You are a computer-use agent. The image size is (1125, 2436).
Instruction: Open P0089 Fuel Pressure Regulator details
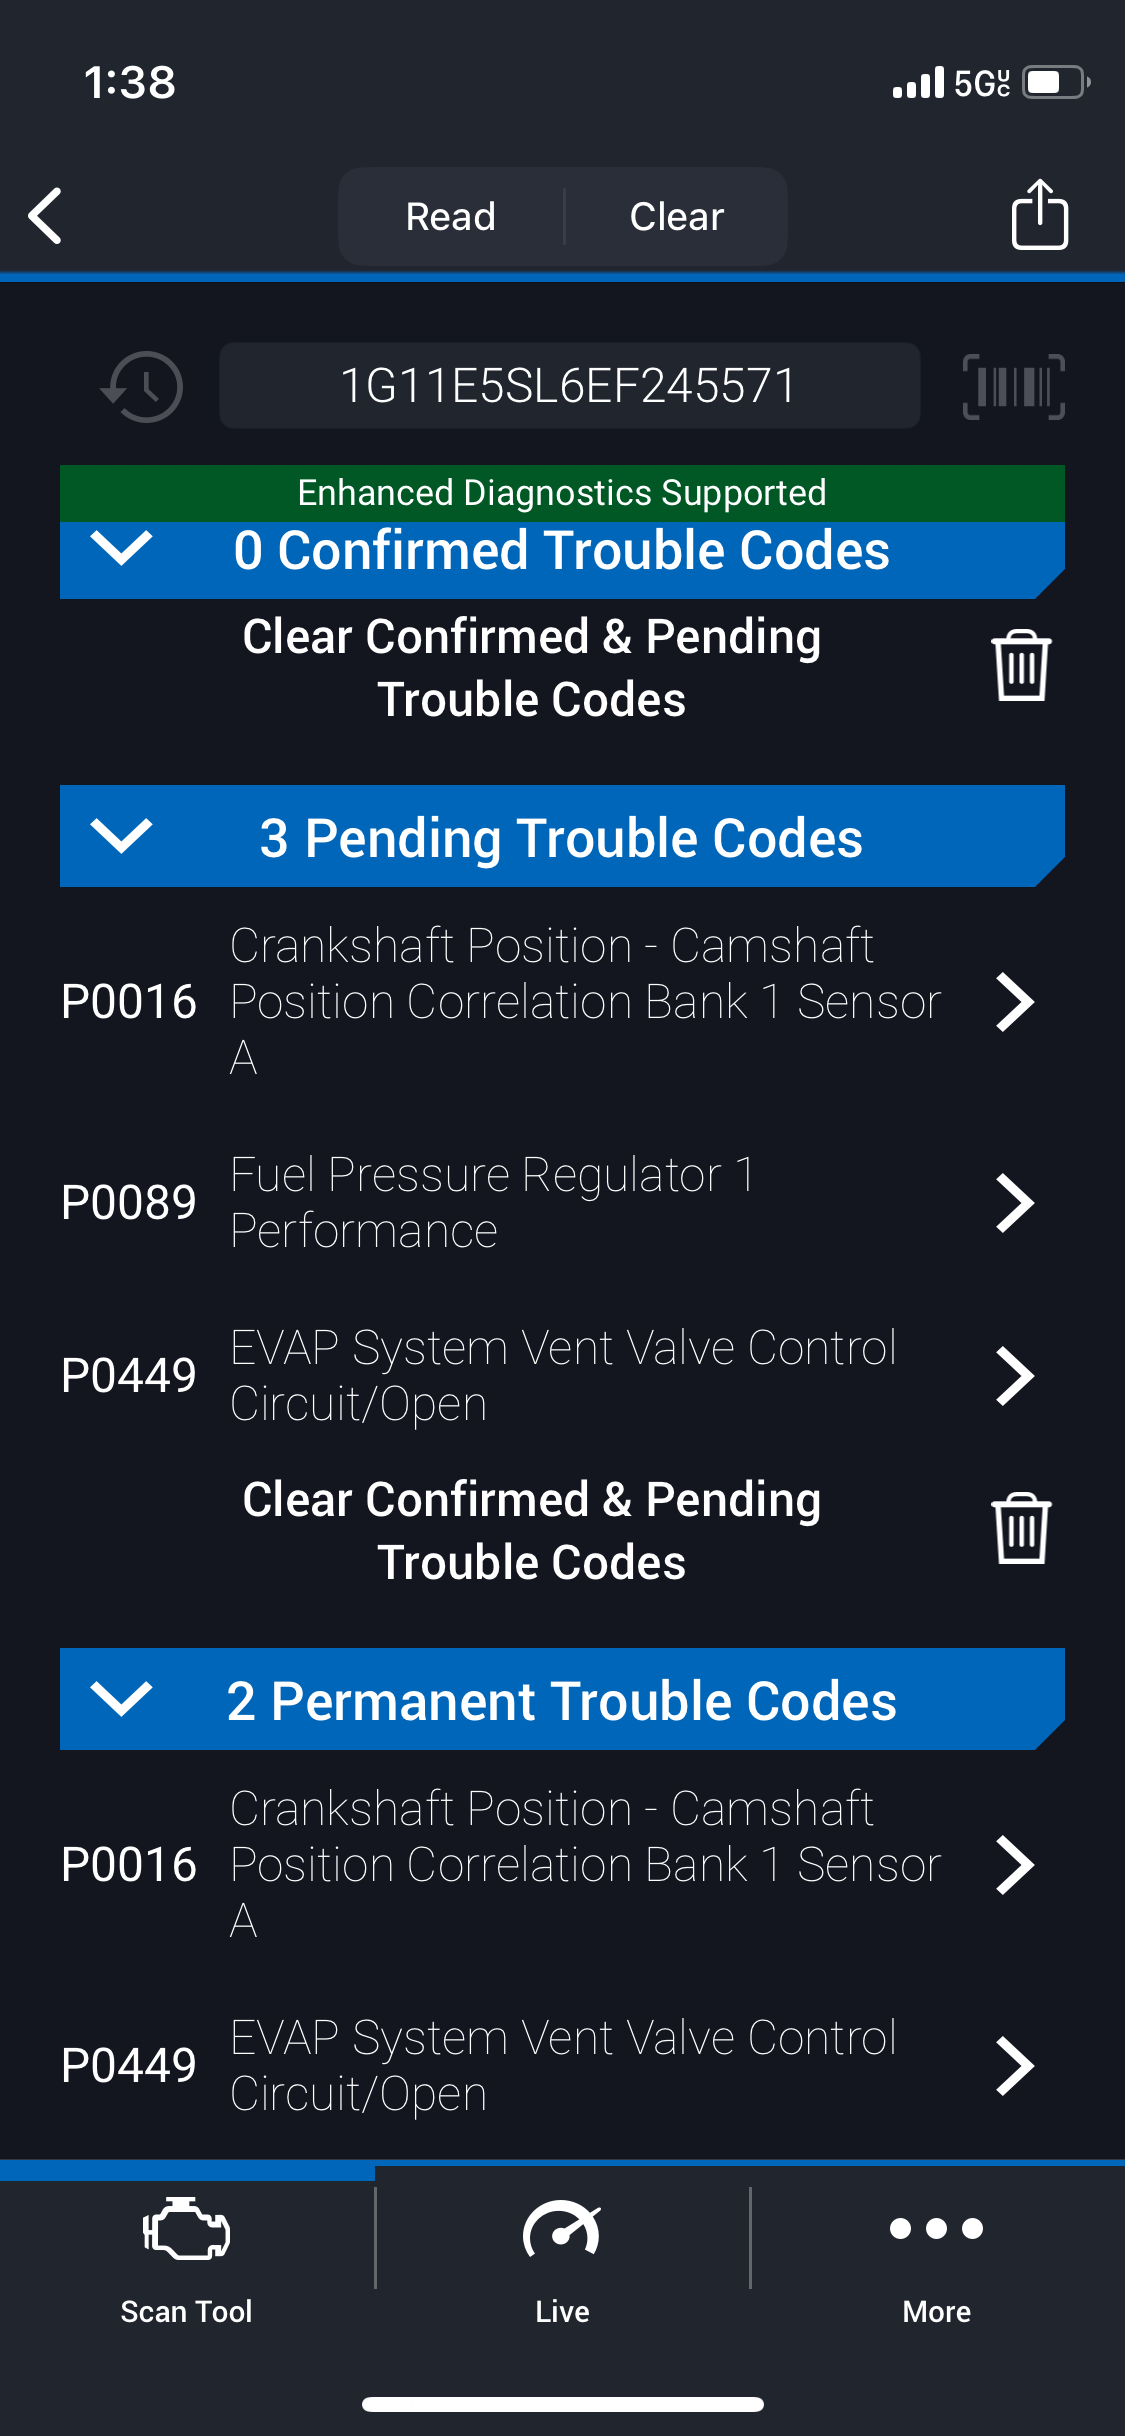(1014, 1203)
